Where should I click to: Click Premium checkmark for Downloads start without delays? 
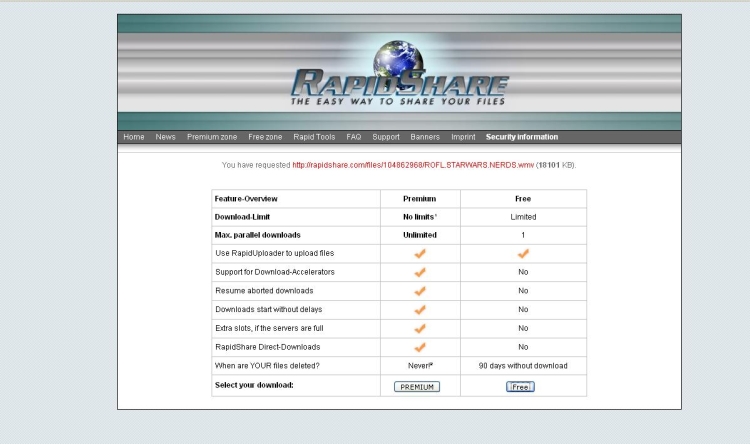pos(420,310)
